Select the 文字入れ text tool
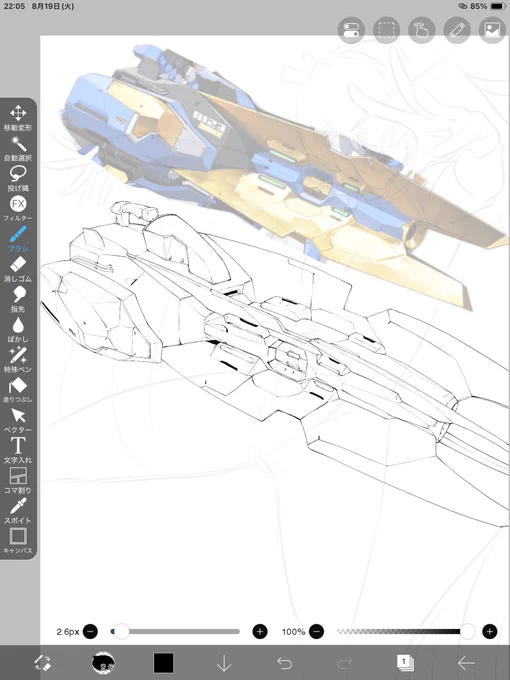The width and height of the screenshot is (510, 680). pos(18,450)
